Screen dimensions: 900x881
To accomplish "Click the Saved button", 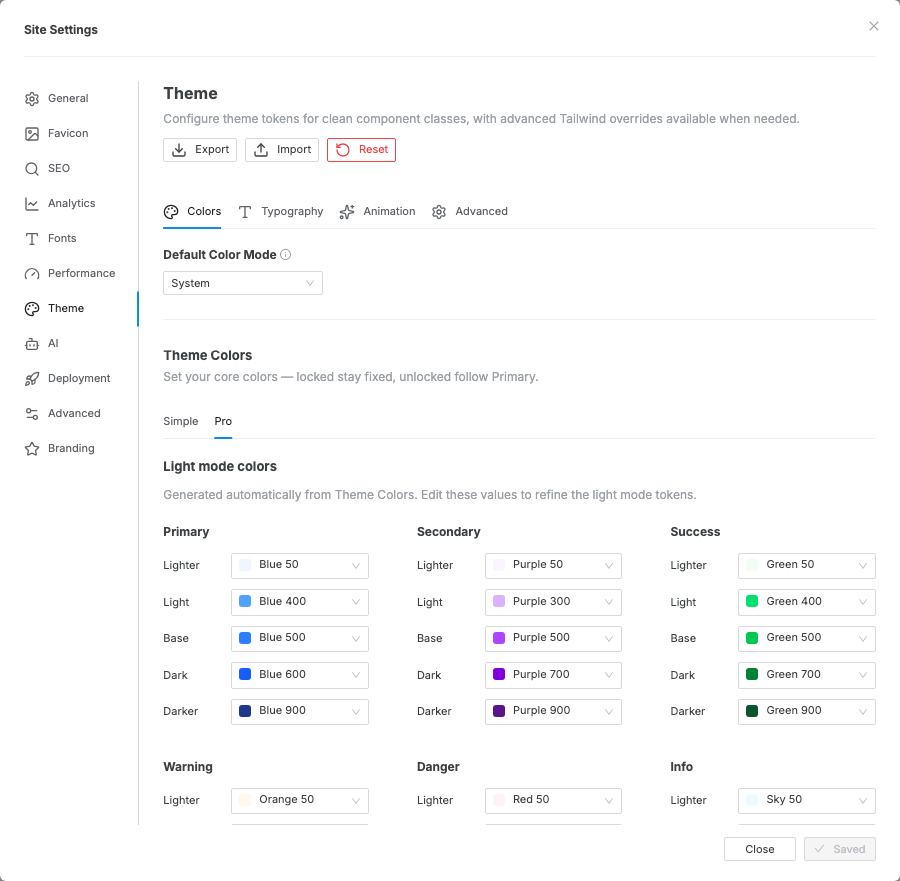I will (x=840, y=849).
